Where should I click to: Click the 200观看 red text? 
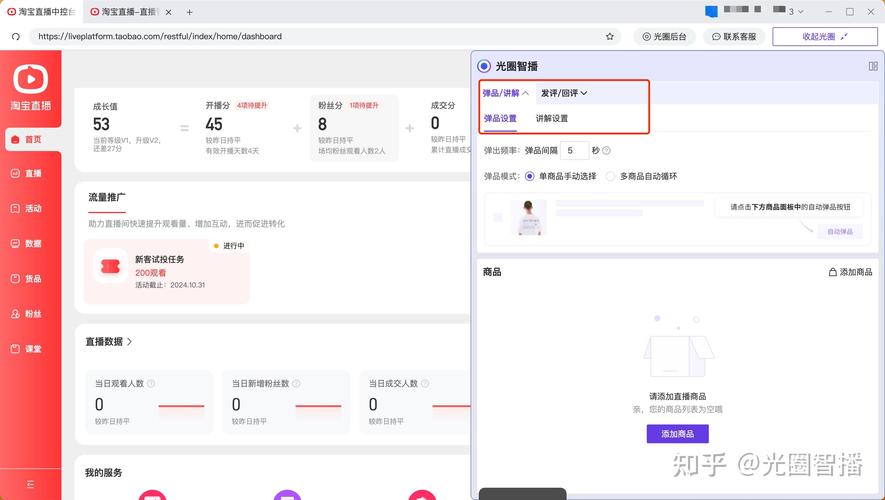coord(150,273)
